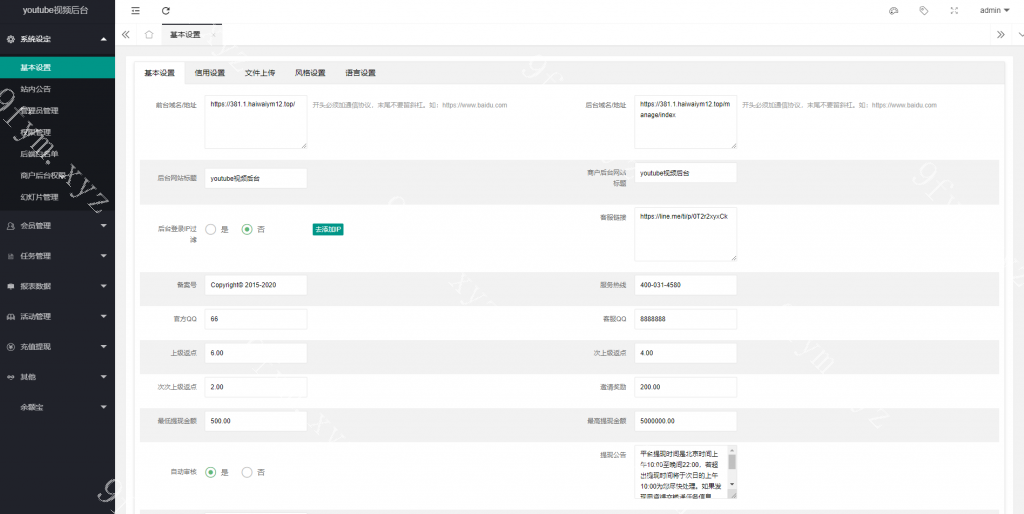
Task: Switch to the 信用设置 tab
Action: 210,73
